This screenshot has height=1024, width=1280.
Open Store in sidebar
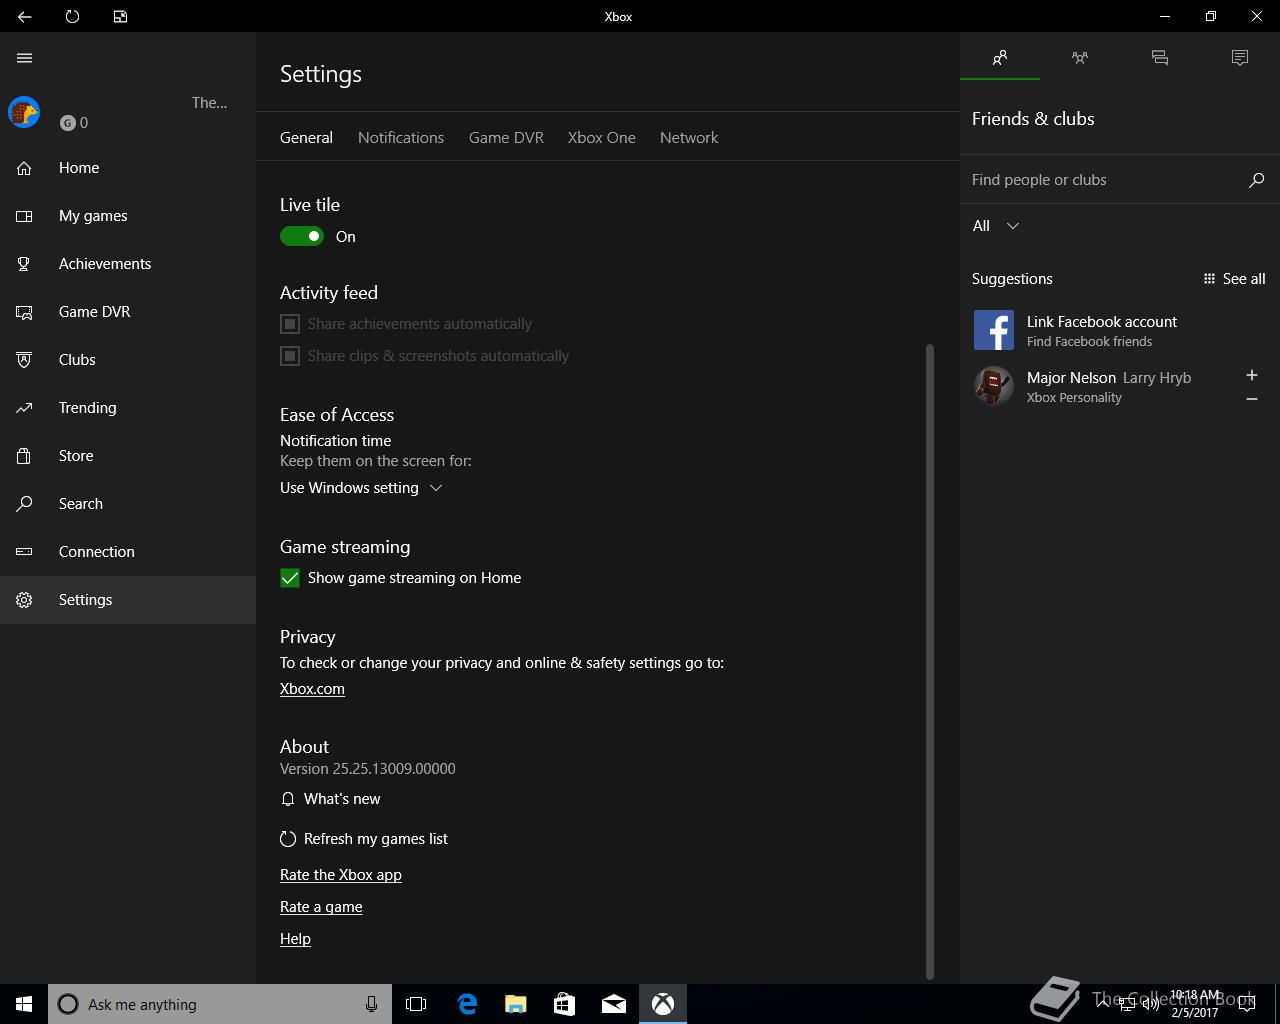pos(128,456)
